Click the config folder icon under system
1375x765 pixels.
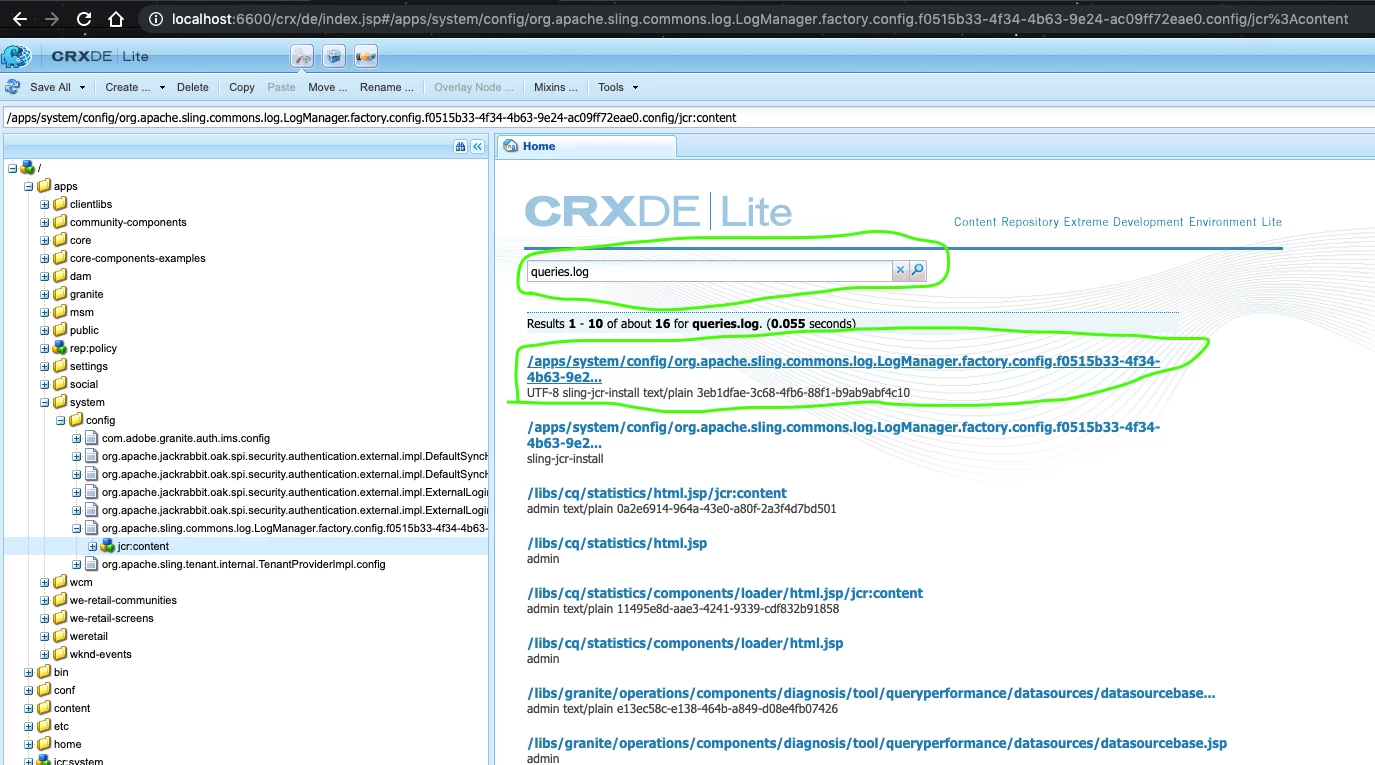point(76,420)
